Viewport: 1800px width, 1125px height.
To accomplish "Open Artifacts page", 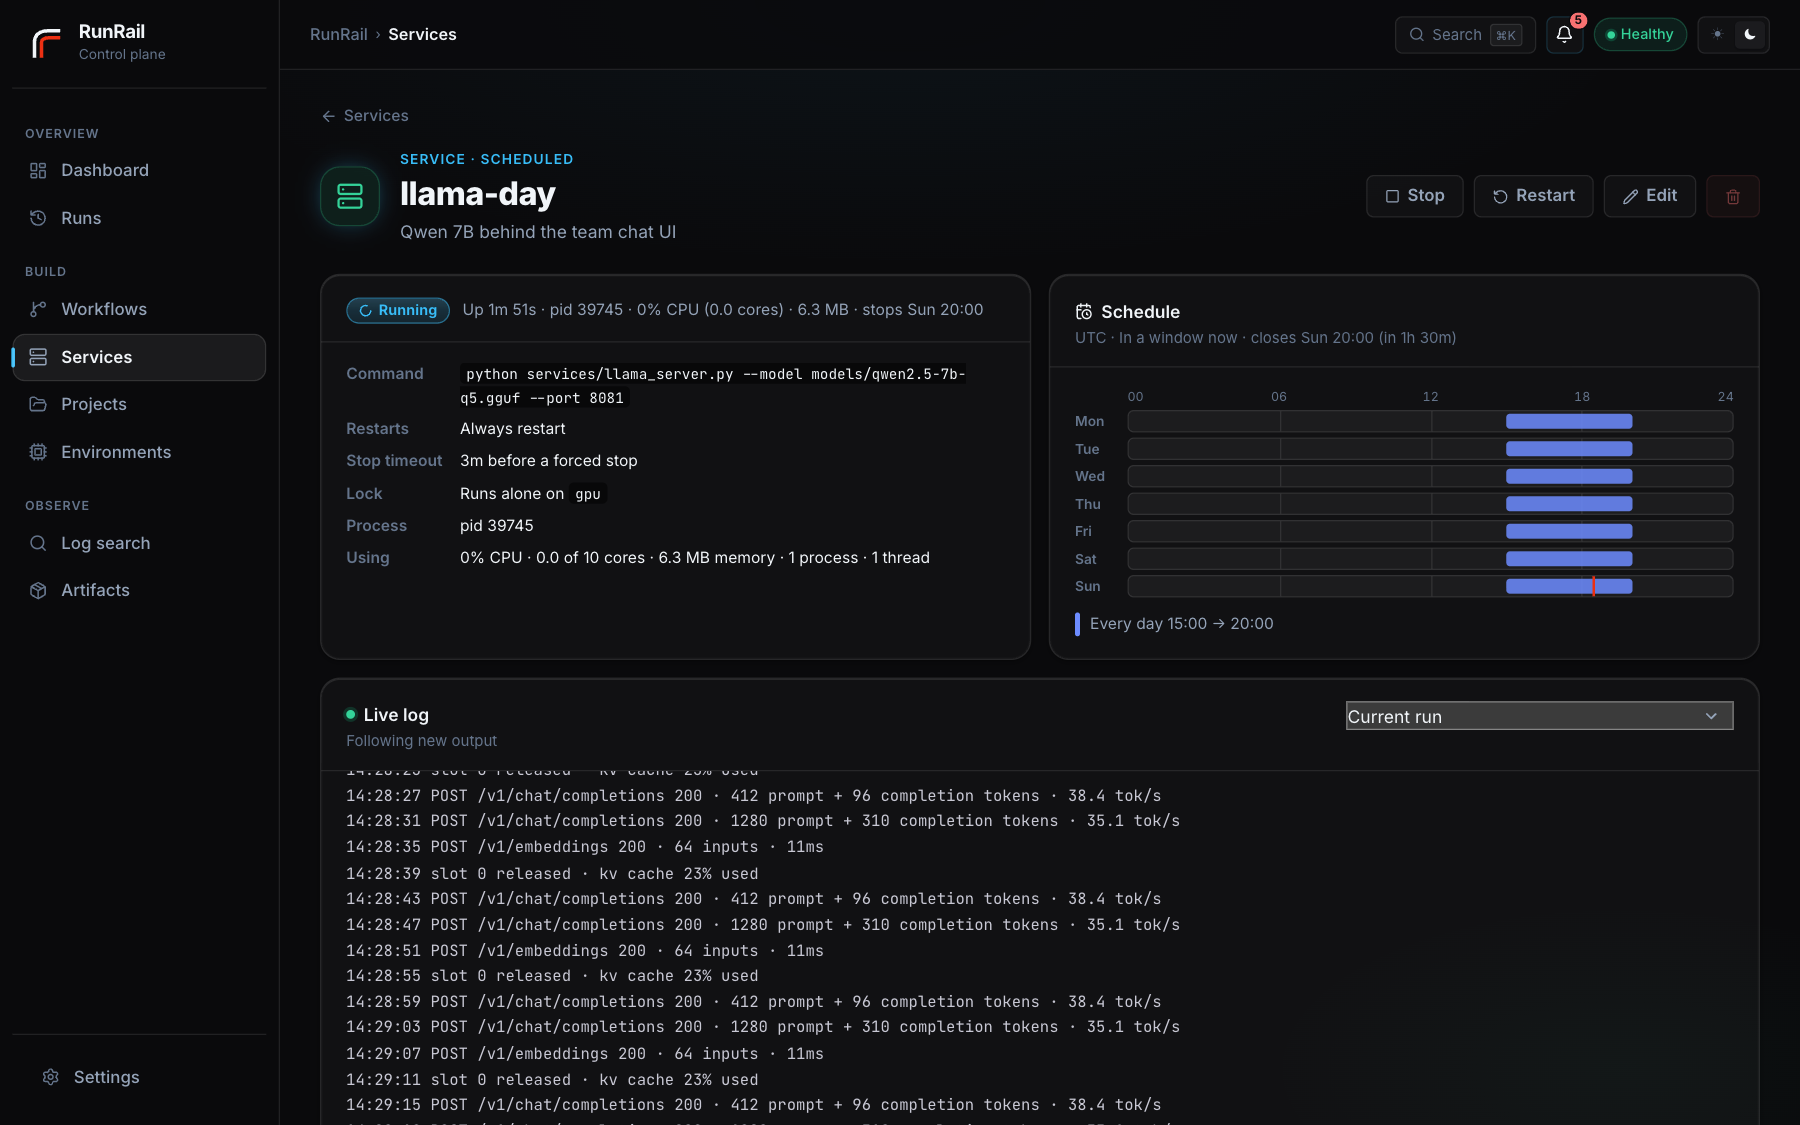I will point(139,591).
